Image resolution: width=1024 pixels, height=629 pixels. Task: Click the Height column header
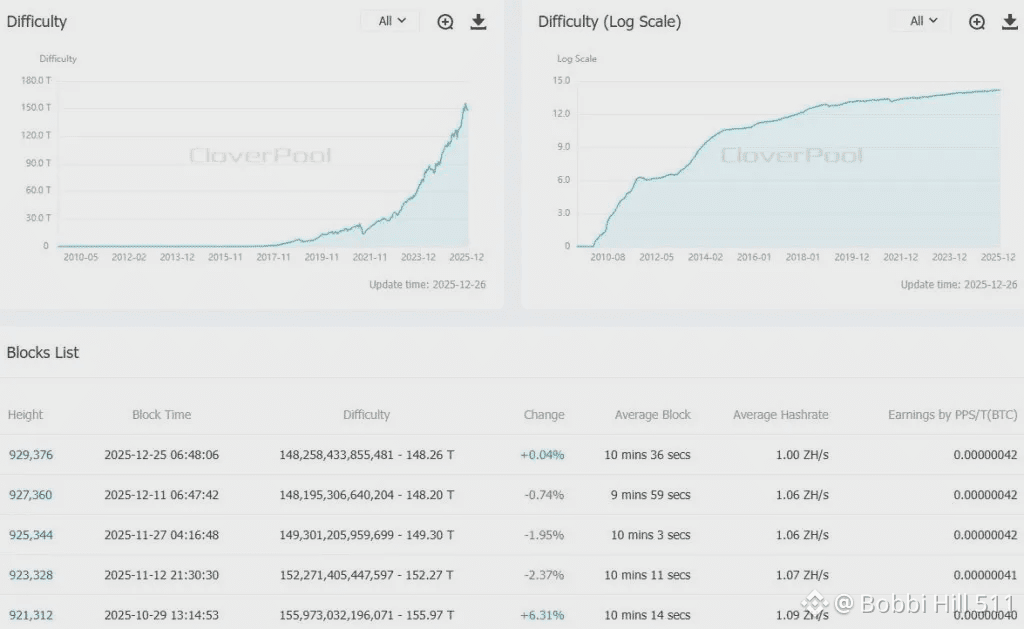coord(25,415)
